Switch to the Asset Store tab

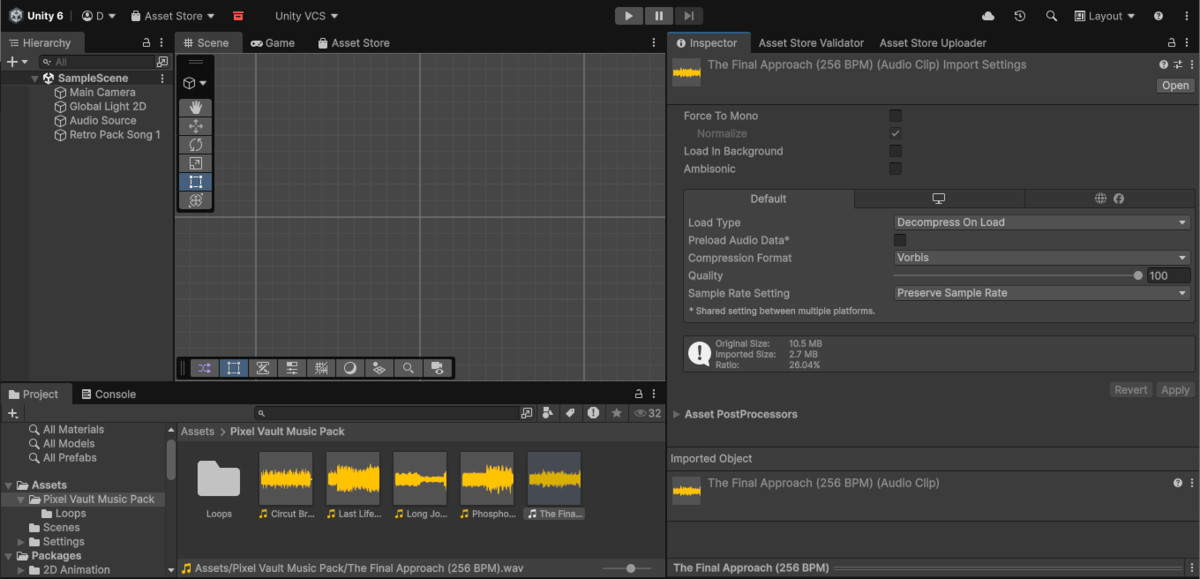click(354, 43)
